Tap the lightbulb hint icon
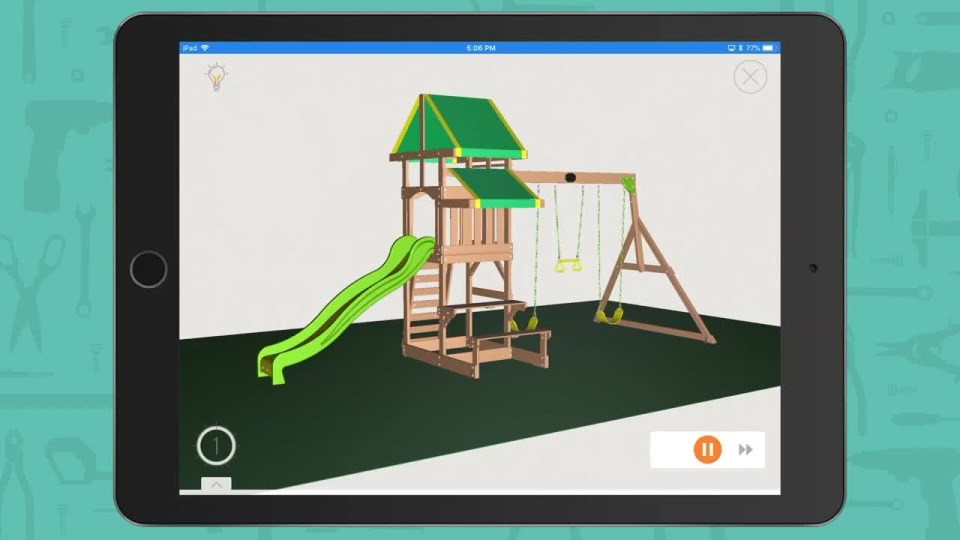 215,78
